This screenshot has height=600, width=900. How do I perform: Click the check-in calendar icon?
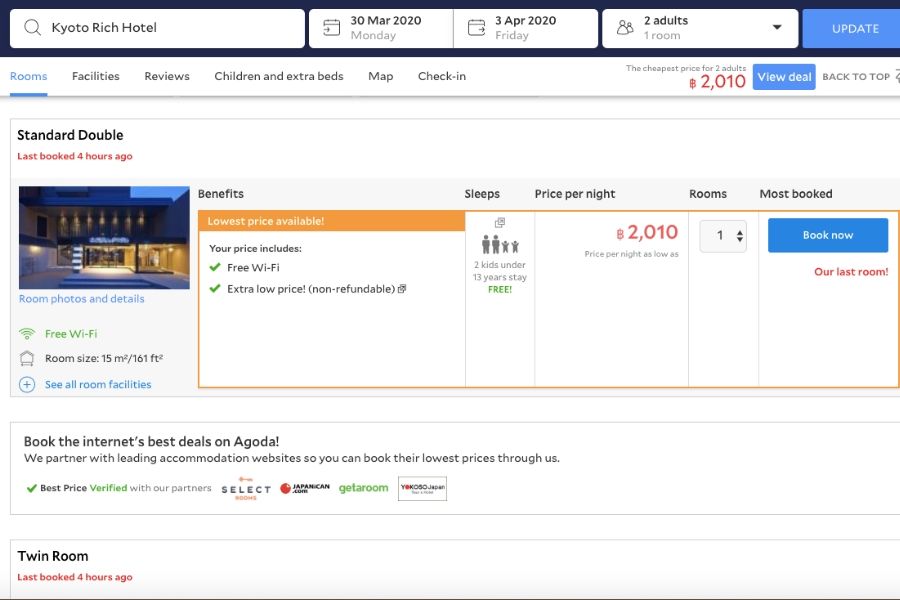click(x=332, y=28)
